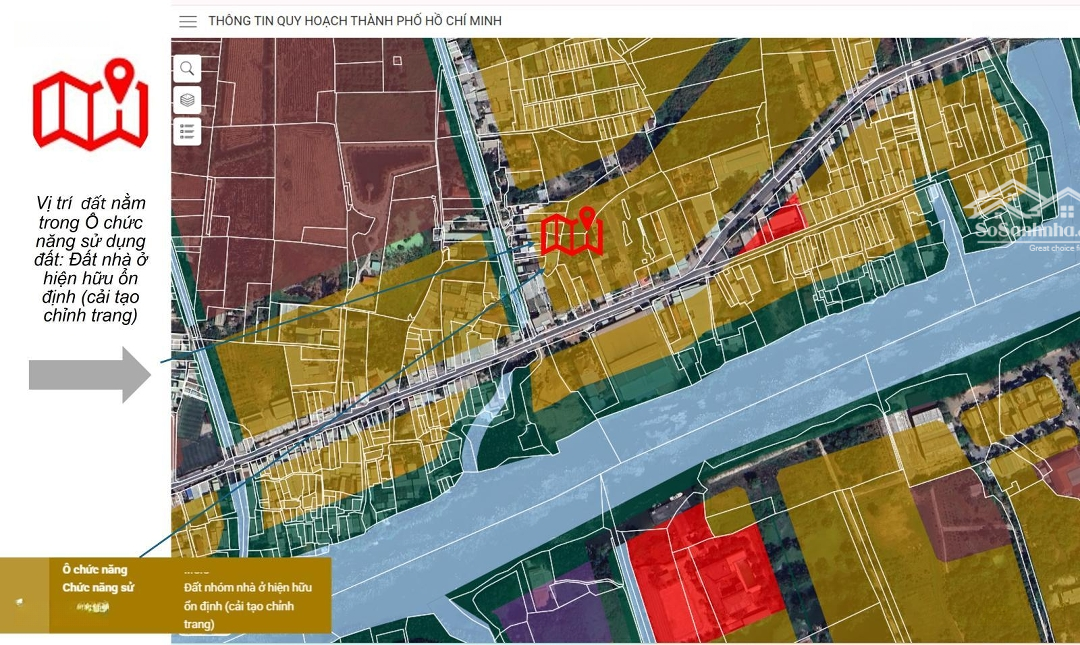Select the 'Chức năng sử' popup label
Screen dimensions: 1080x645
tap(98, 588)
